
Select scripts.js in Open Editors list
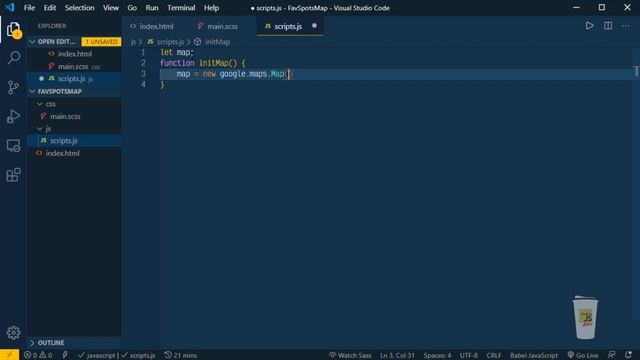coord(74,79)
